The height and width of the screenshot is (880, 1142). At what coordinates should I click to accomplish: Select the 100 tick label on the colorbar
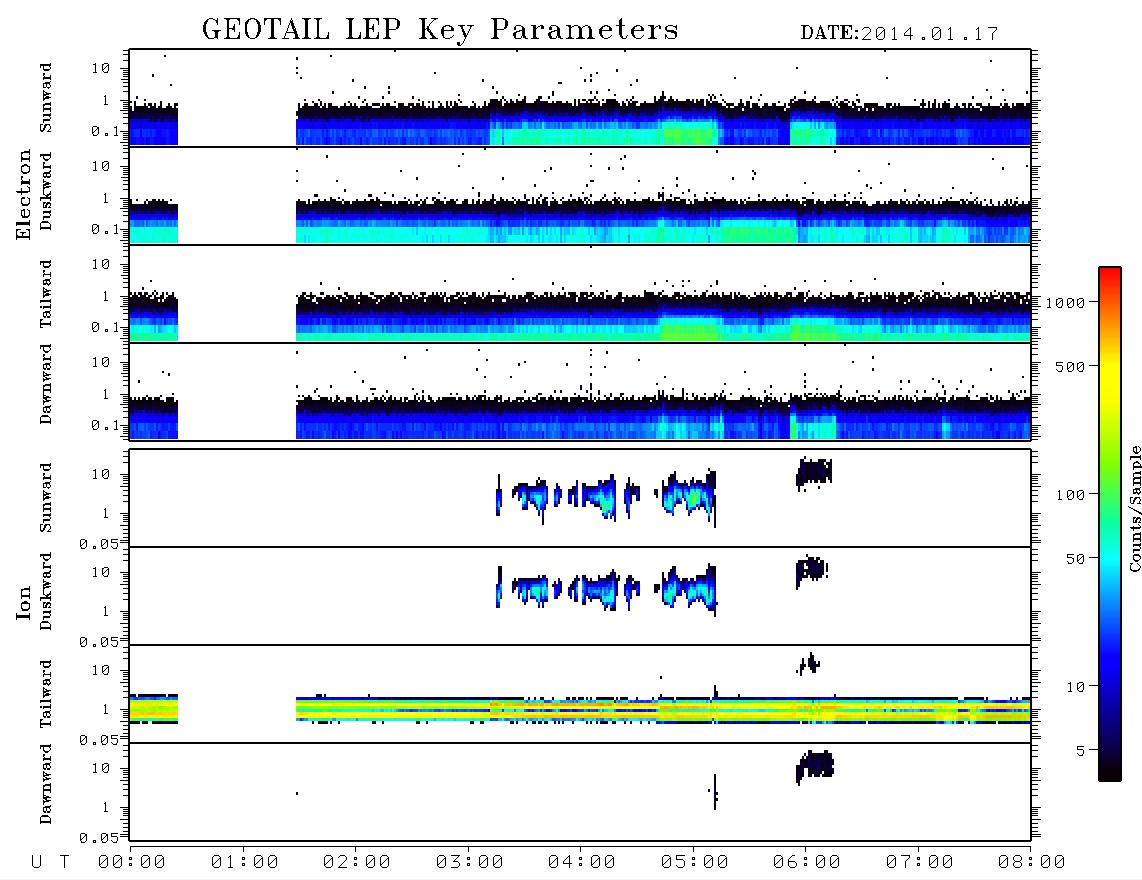point(1070,495)
